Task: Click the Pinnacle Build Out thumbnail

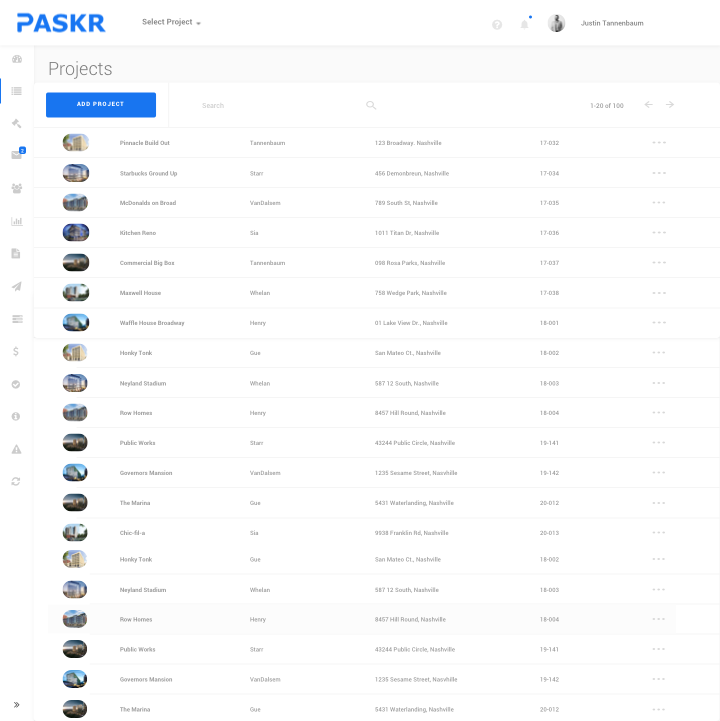Action: point(75,143)
